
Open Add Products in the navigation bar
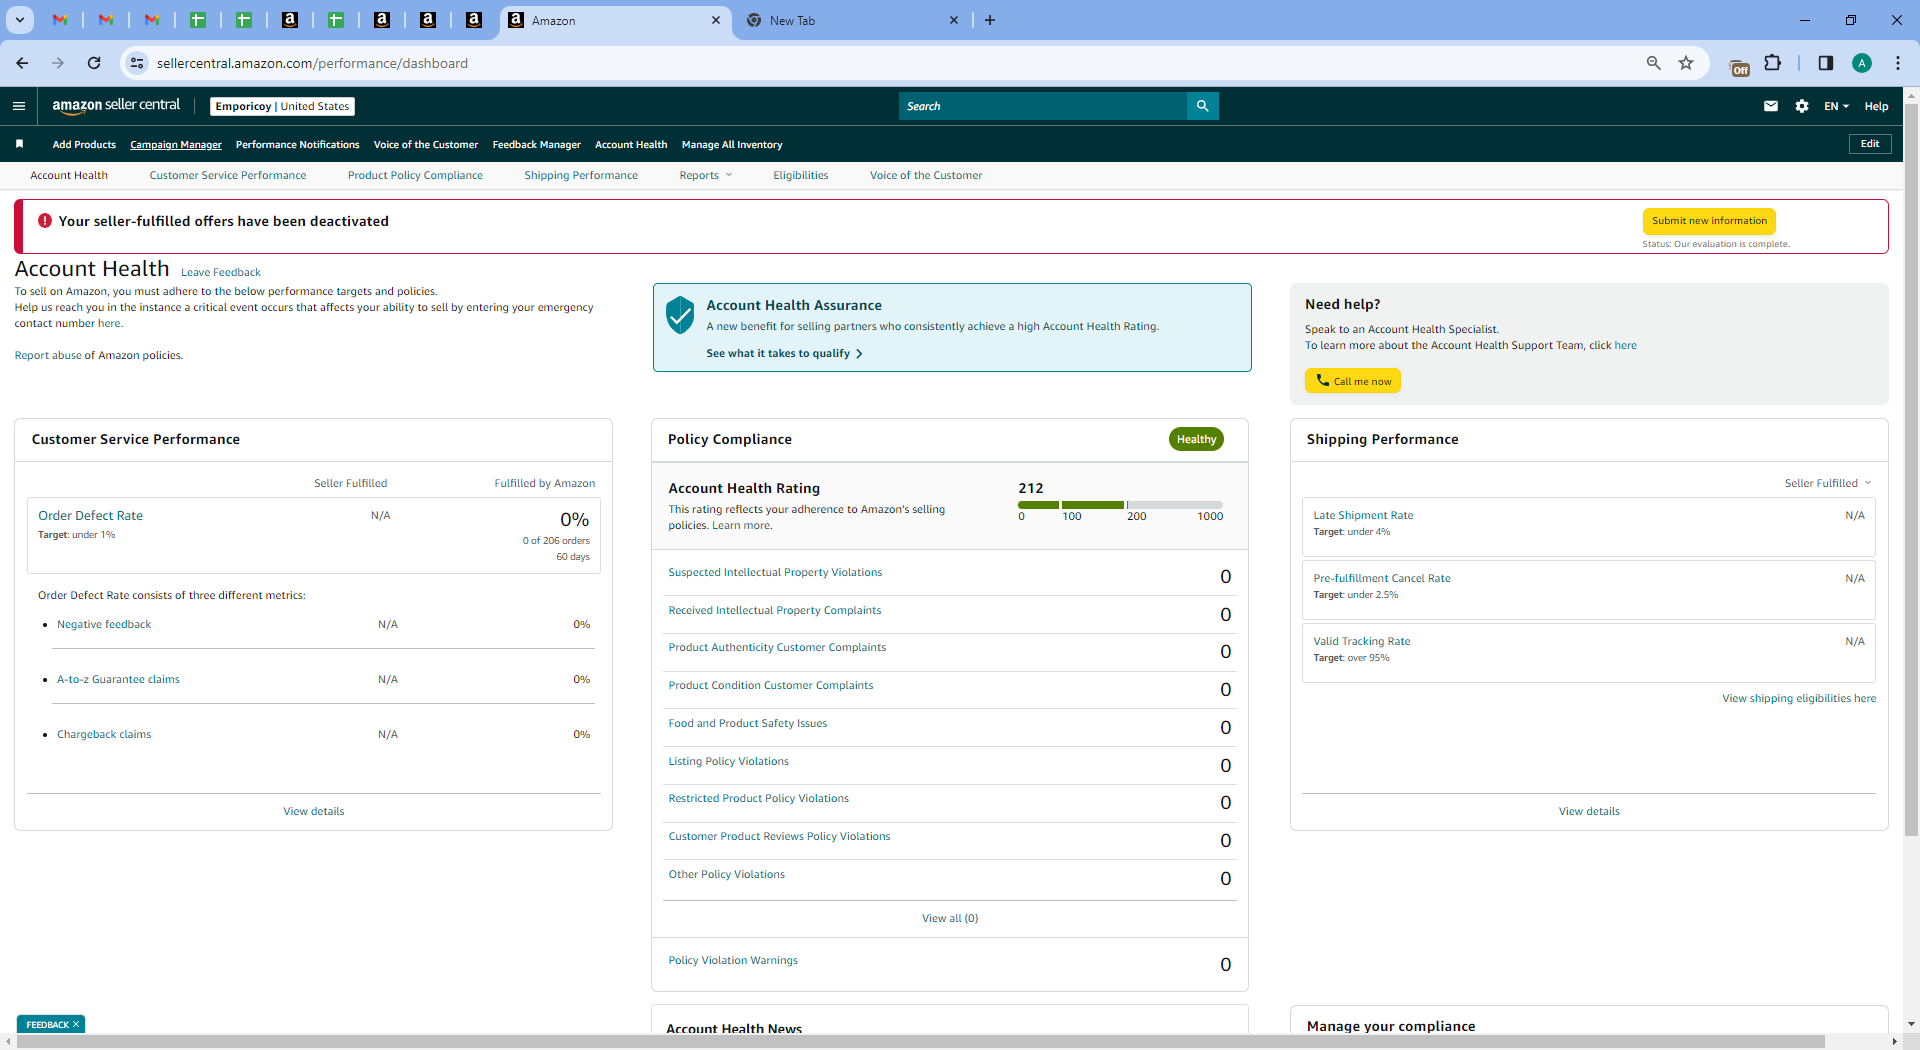84,145
